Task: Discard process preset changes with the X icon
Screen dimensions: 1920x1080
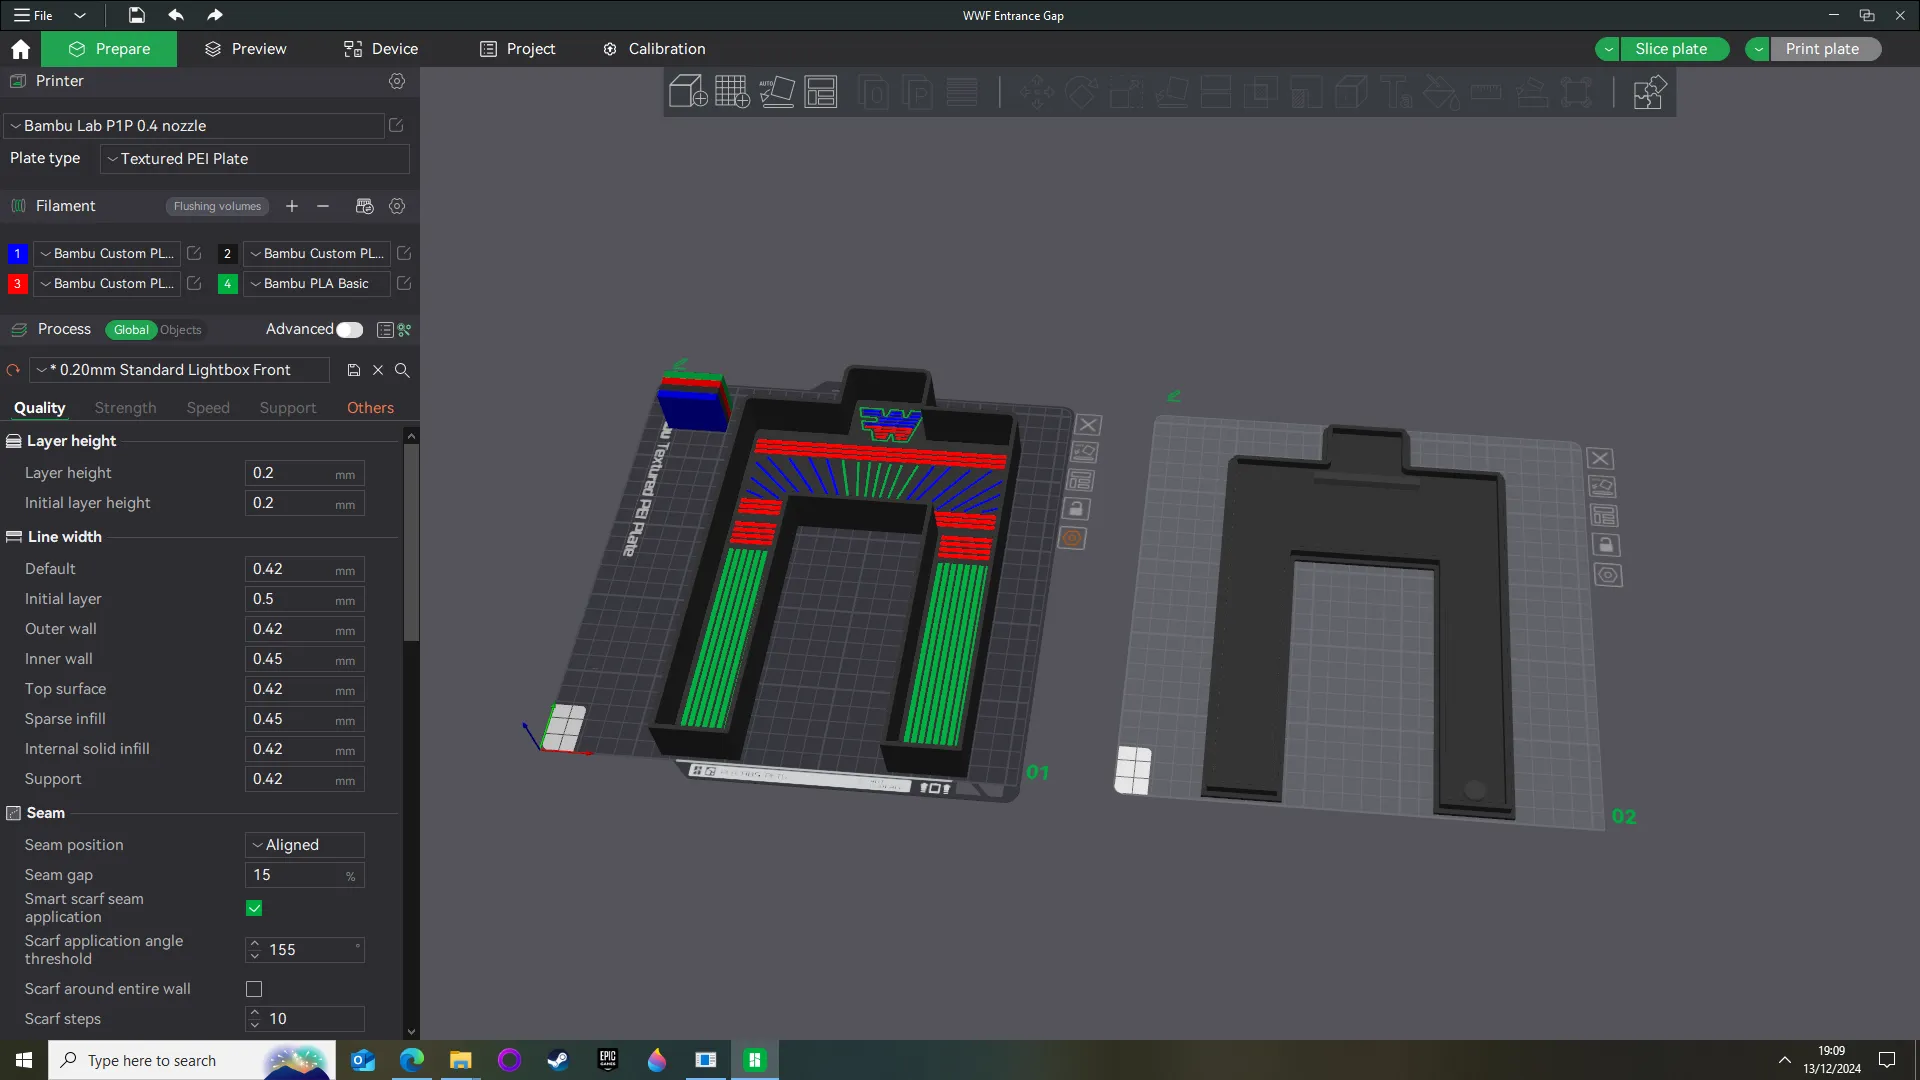Action: point(378,370)
